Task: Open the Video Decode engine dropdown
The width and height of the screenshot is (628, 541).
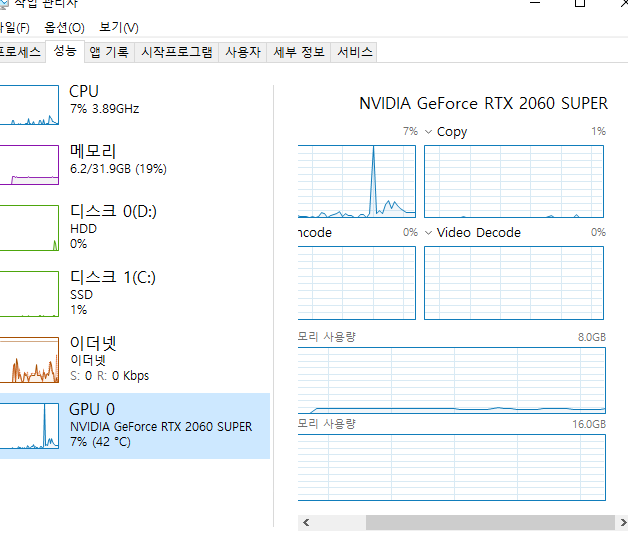Action: pyautogui.click(x=428, y=233)
